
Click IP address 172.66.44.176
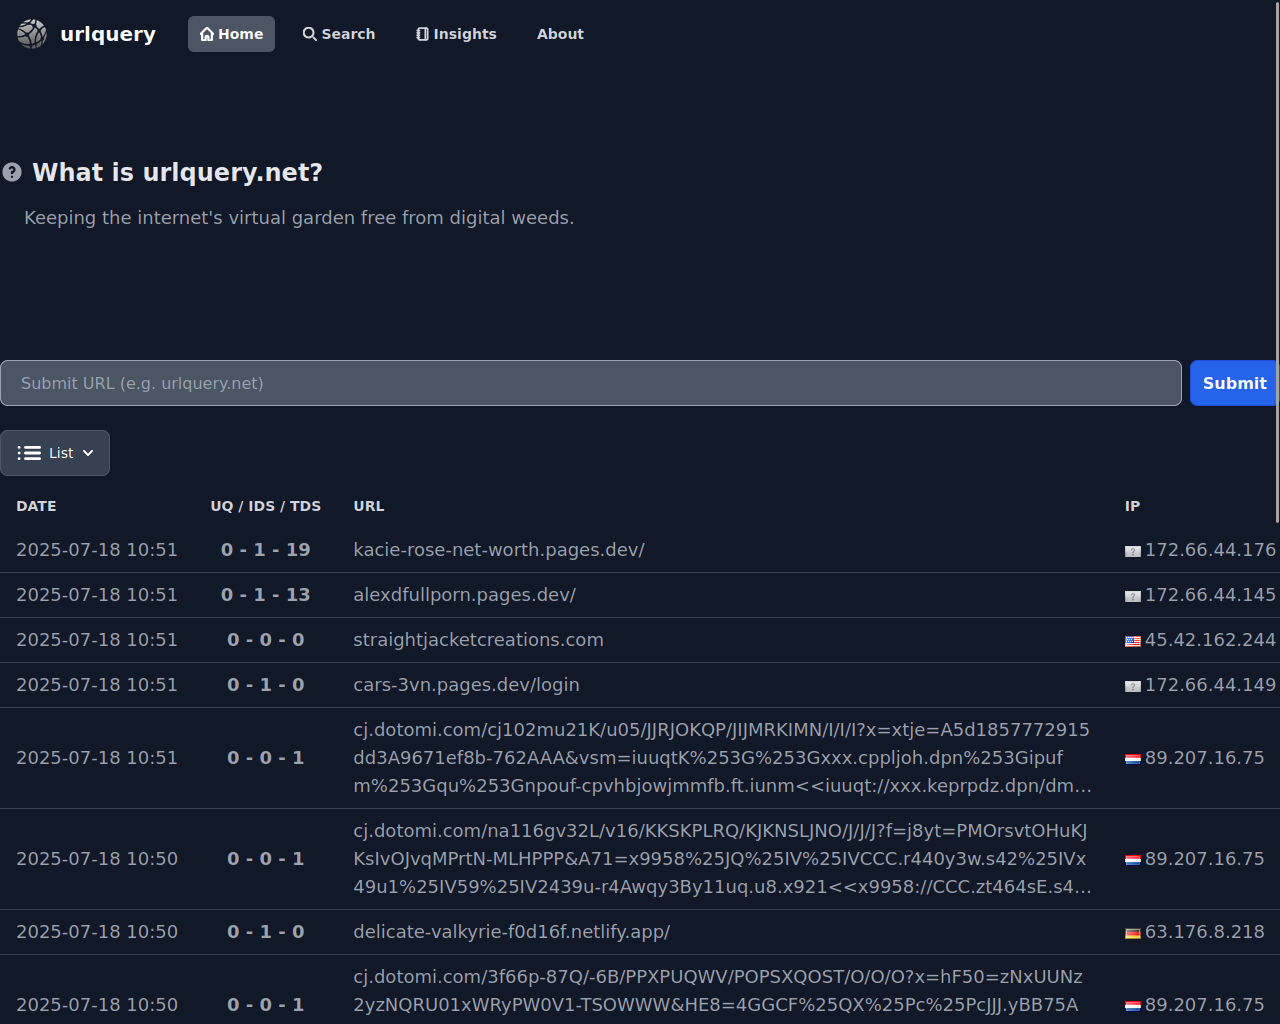1210,550
